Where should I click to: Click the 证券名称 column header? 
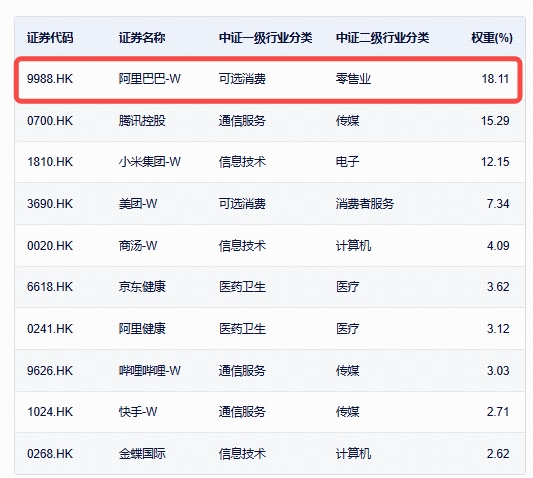pyautogui.click(x=142, y=38)
